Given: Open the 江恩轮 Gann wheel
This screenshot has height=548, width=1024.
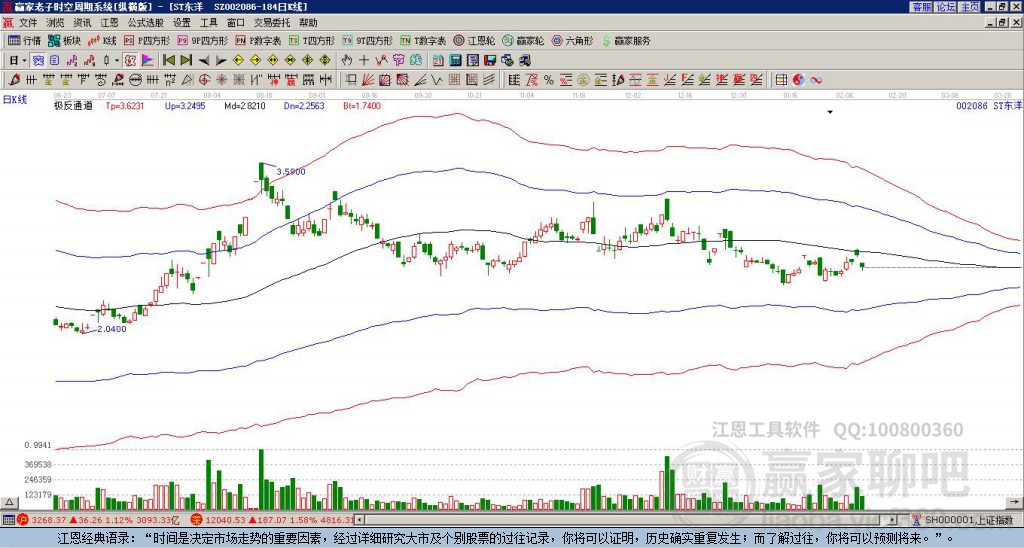Looking at the screenshot, I should point(474,40).
